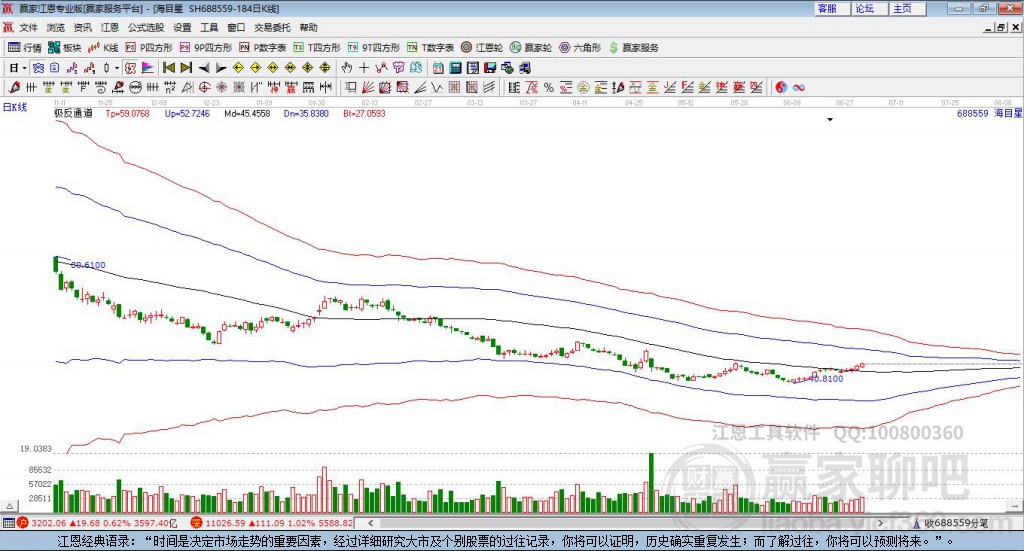This screenshot has width=1024, height=551.
Task: Expand the 日 period dropdown arrow
Action: point(24,68)
